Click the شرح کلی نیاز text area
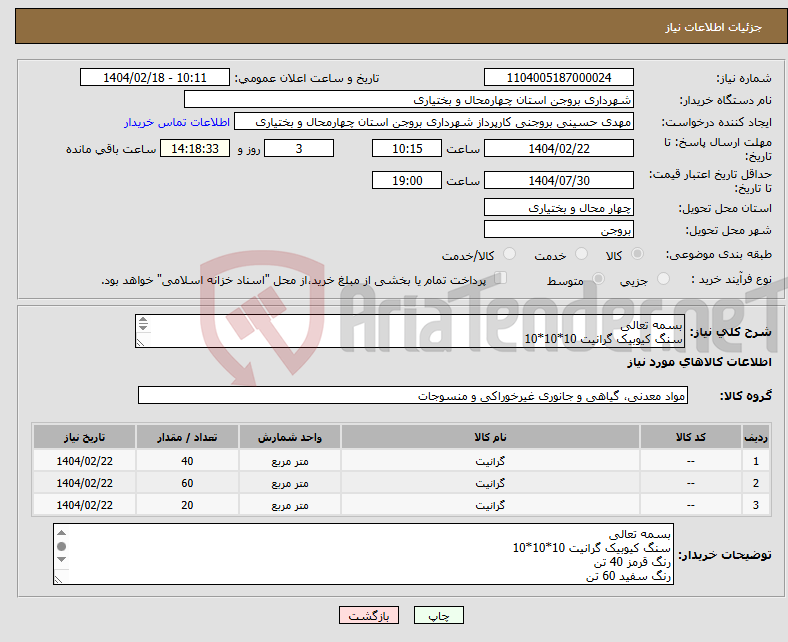The image size is (788, 642). point(410,331)
